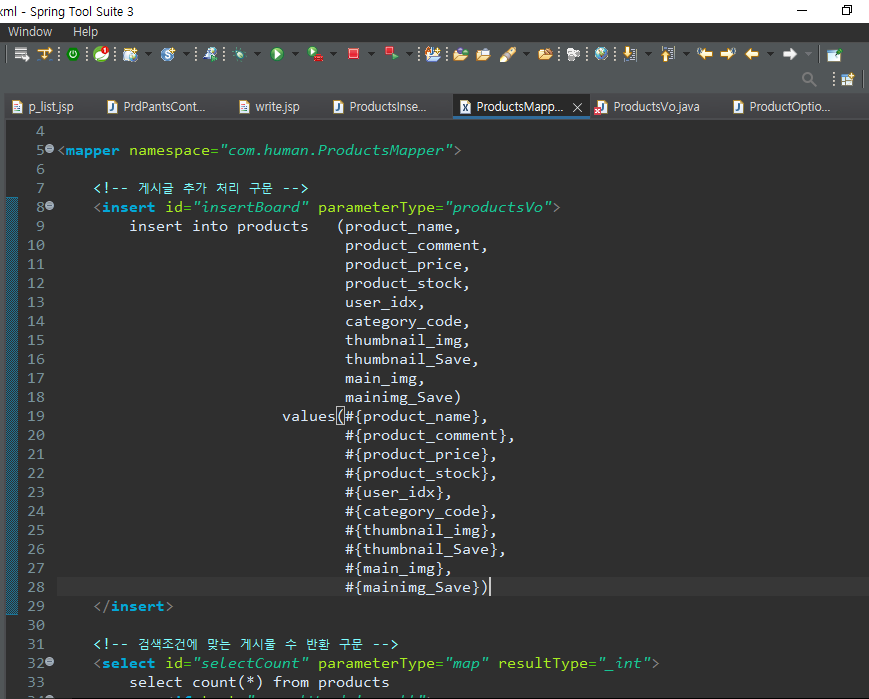Viewport: 869px width, 699px height.
Task: Go to Last Edit Location icon
Action: click(705, 54)
